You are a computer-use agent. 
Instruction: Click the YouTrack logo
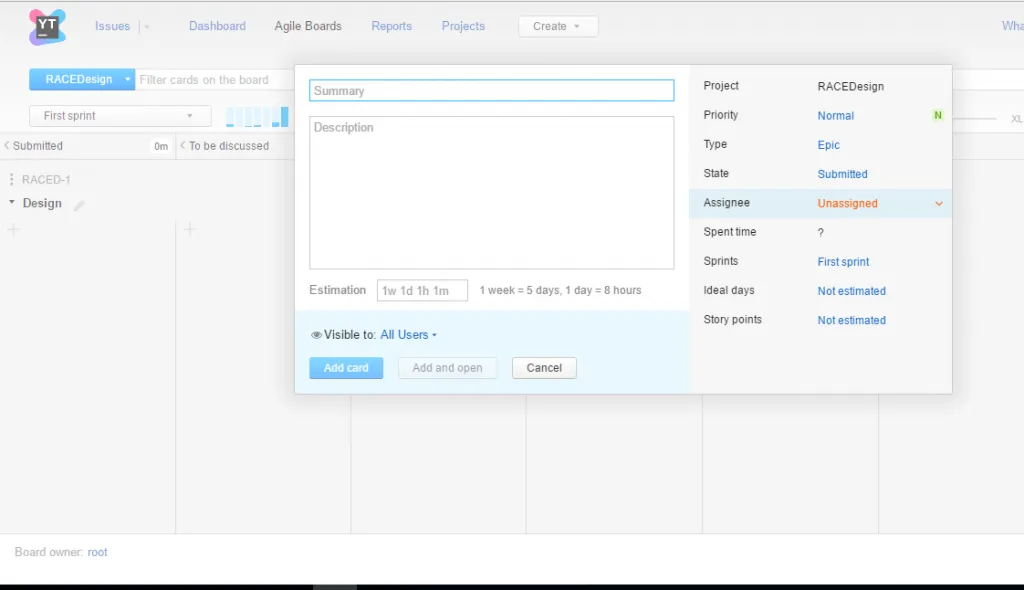coord(48,25)
